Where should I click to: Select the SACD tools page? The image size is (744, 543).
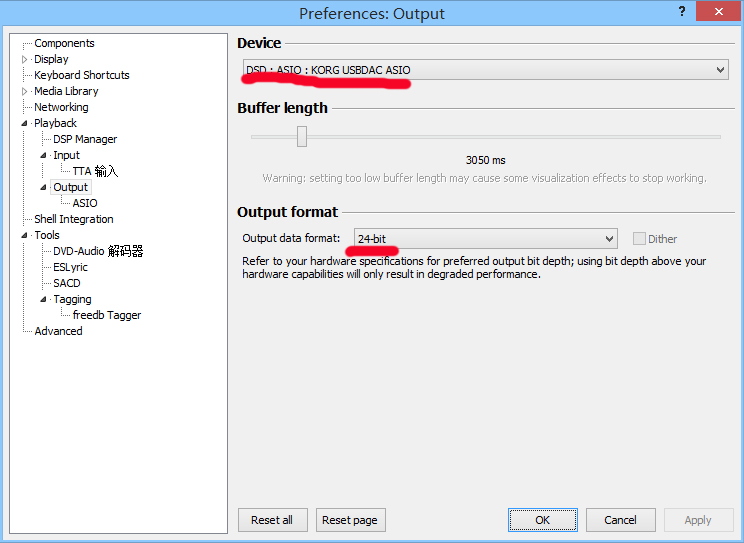[67, 283]
